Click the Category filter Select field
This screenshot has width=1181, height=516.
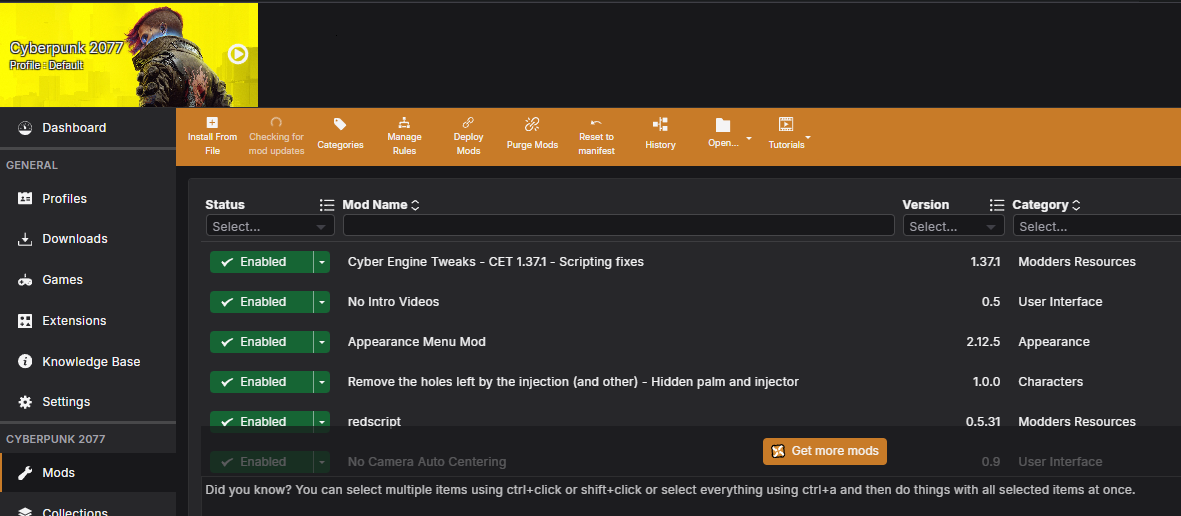(x=1097, y=226)
